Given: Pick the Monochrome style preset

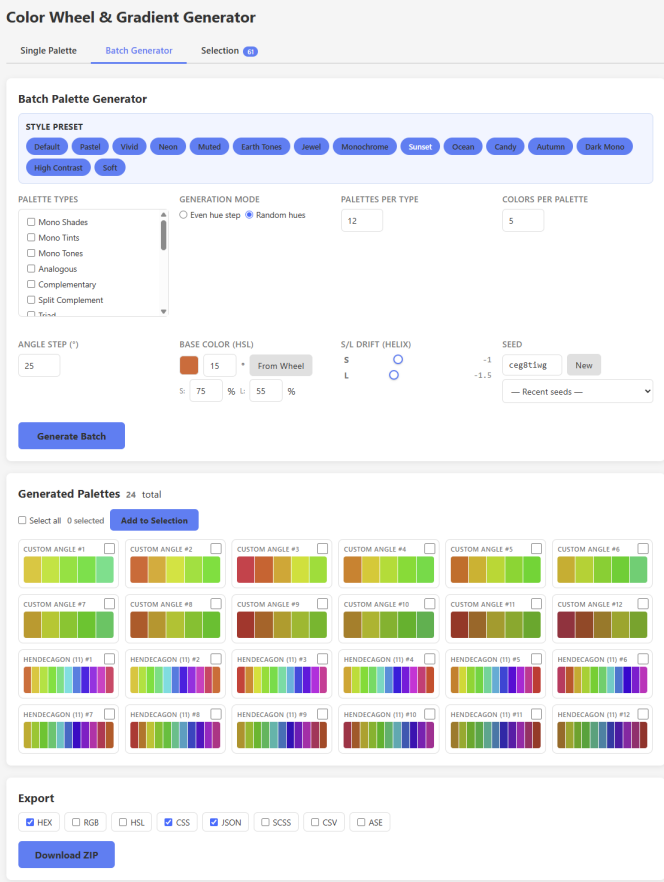Looking at the screenshot, I should [x=365, y=147].
